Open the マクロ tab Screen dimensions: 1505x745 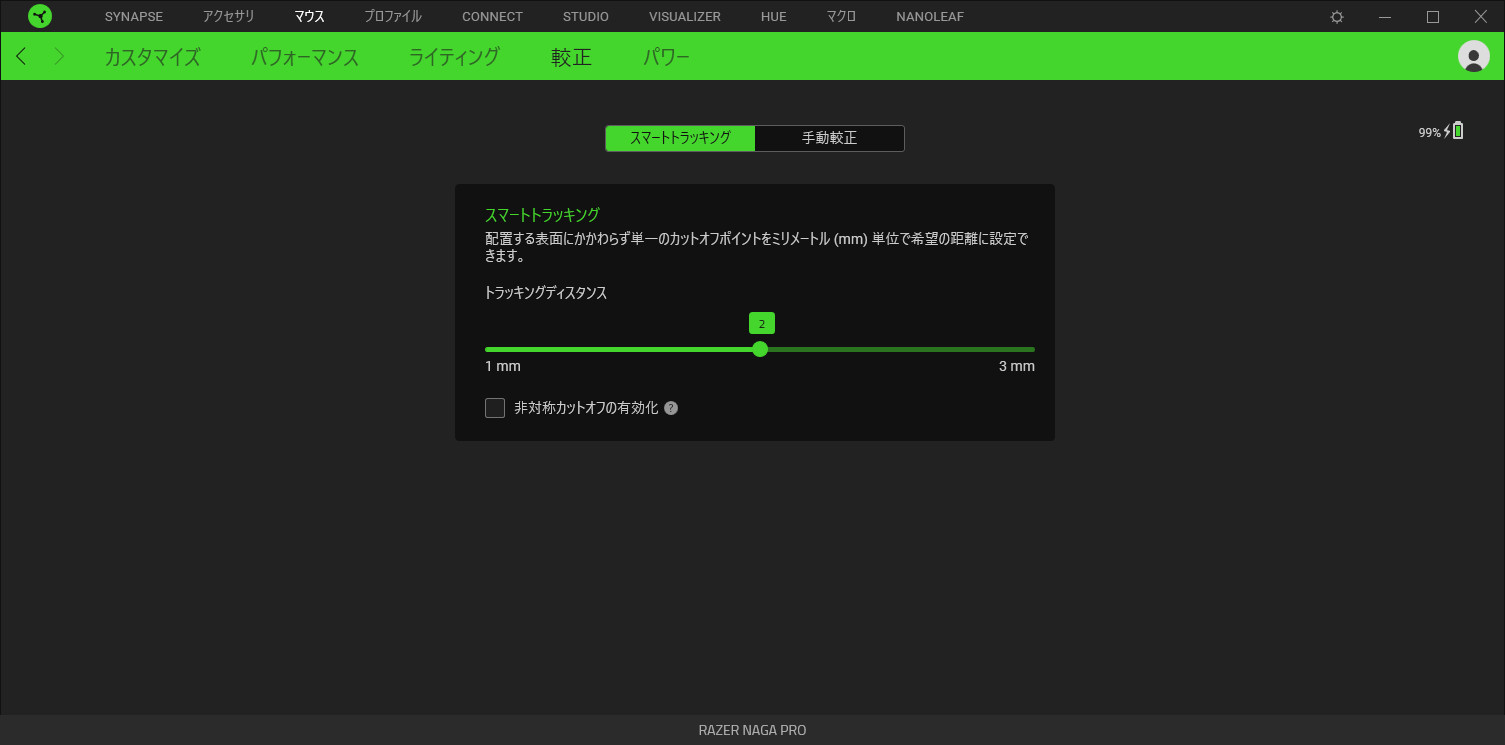[x=841, y=17]
